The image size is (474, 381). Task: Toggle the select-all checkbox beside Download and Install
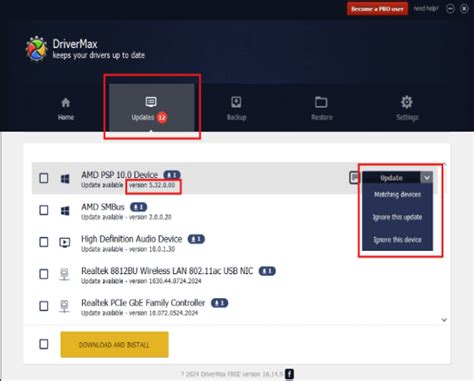point(44,344)
